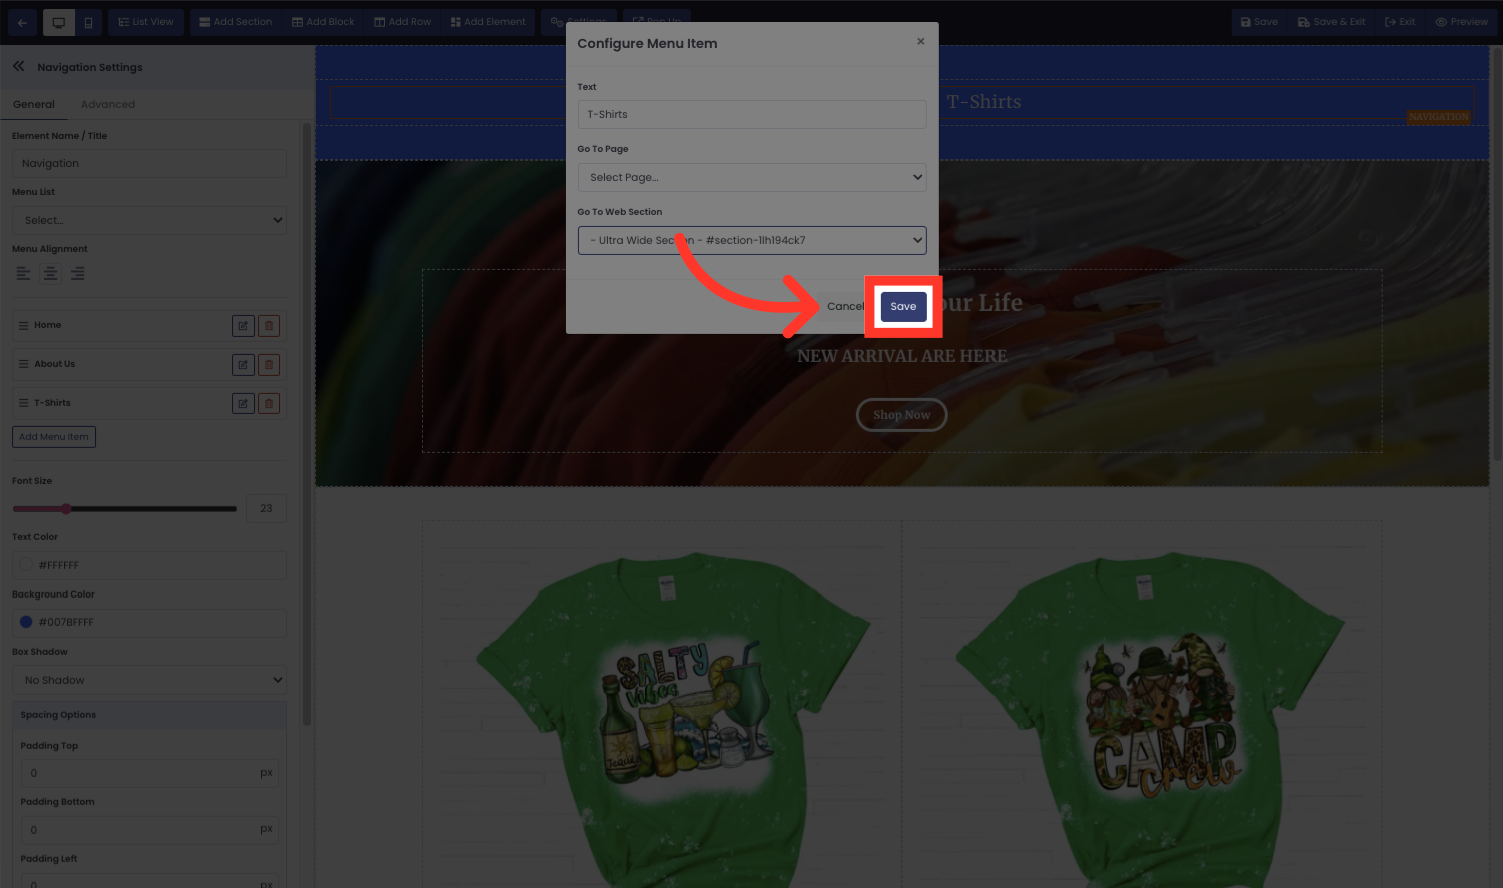Open the Go To Page dropdown
Screen dimensions: 1503x888
752,177
